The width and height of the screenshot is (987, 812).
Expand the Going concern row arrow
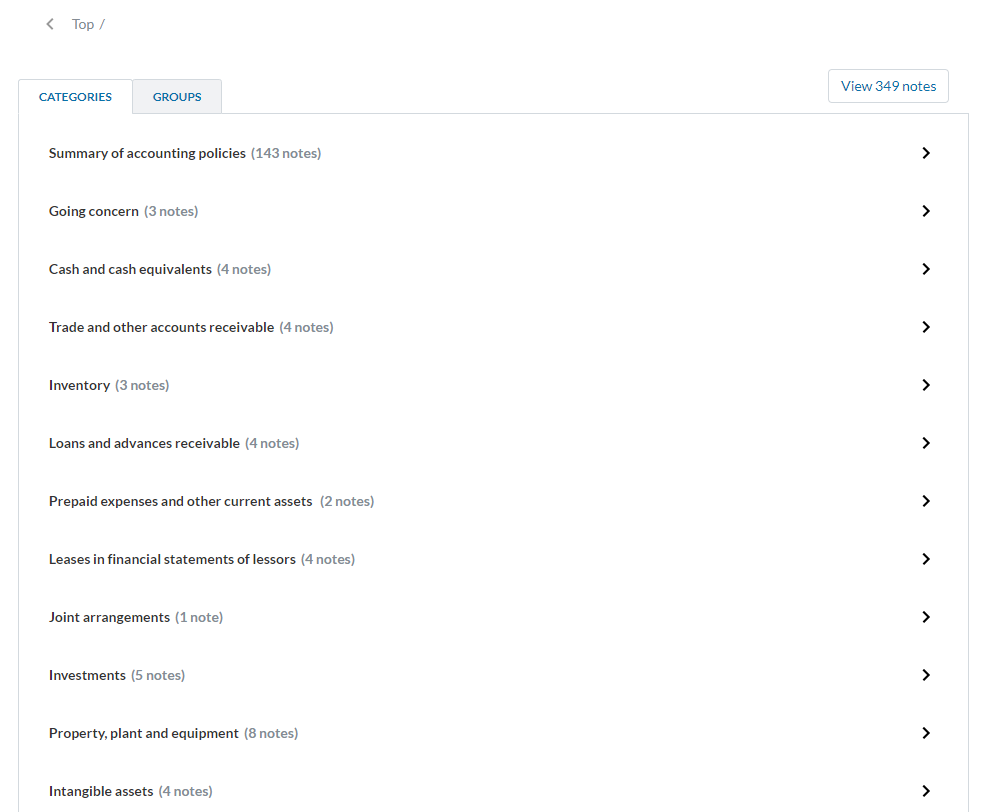click(x=925, y=211)
